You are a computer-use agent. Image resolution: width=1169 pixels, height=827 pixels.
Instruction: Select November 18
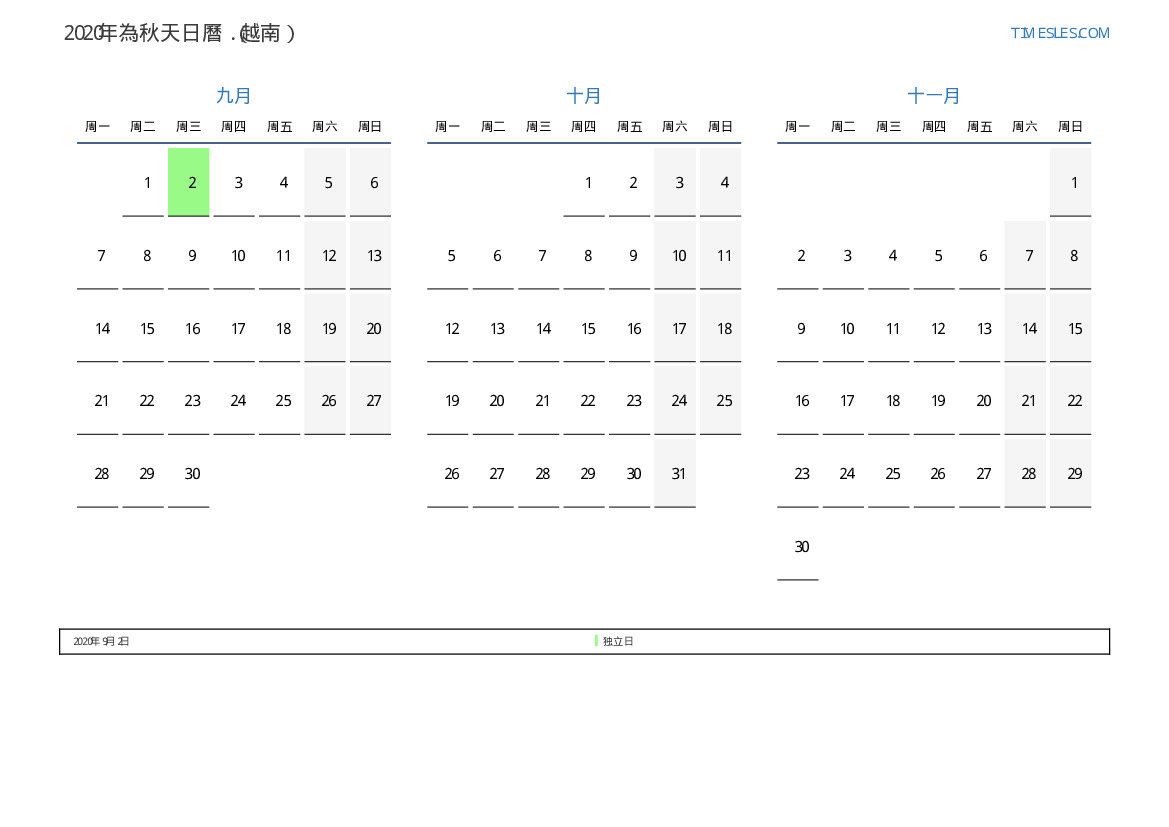pos(889,400)
